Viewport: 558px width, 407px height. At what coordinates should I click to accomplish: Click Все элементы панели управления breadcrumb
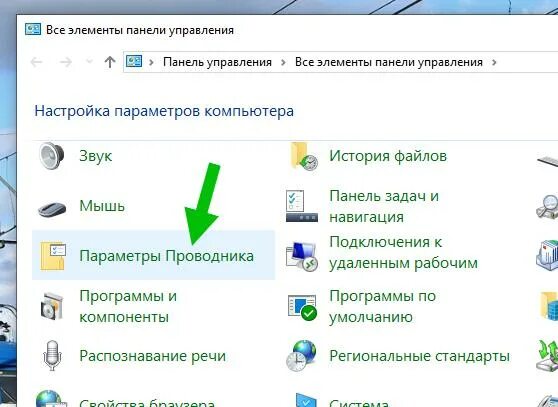(x=389, y=62)
